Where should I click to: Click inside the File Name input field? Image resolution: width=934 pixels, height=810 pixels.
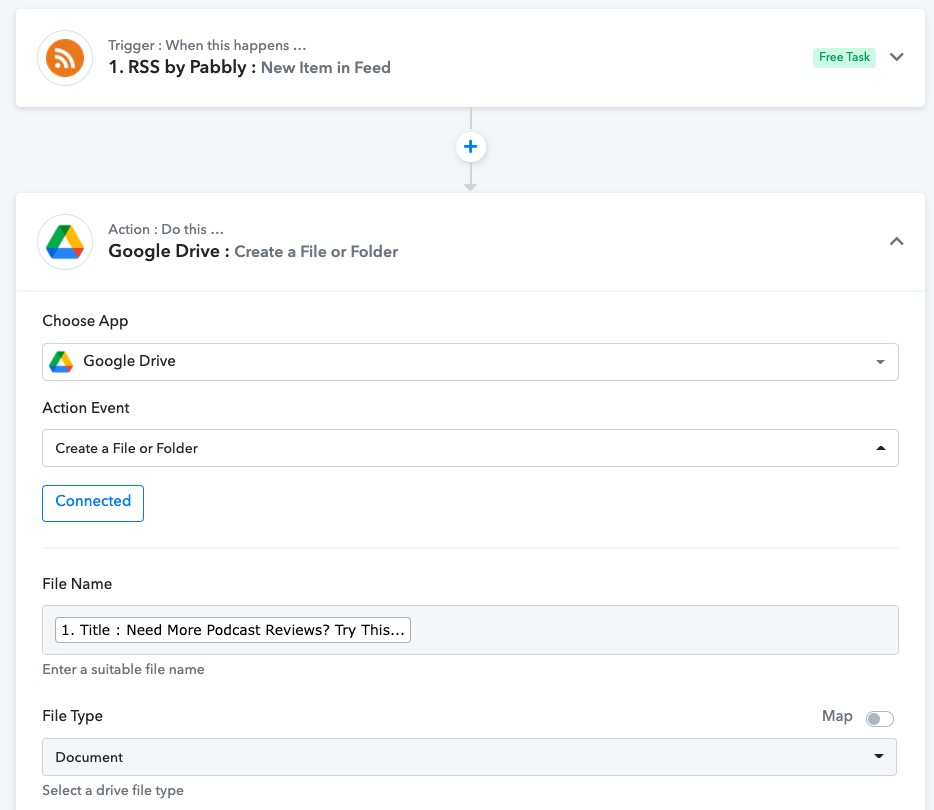click(x=470, y=630)
